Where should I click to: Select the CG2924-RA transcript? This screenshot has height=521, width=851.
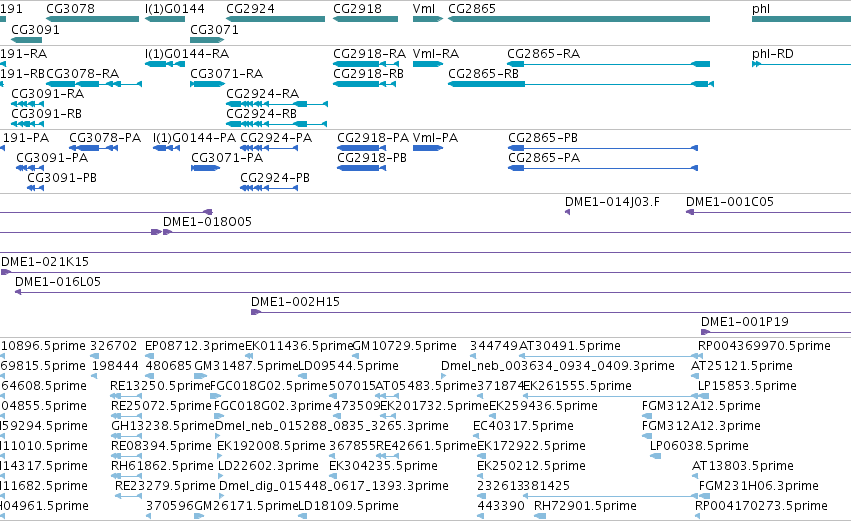(x=277, y=104)
